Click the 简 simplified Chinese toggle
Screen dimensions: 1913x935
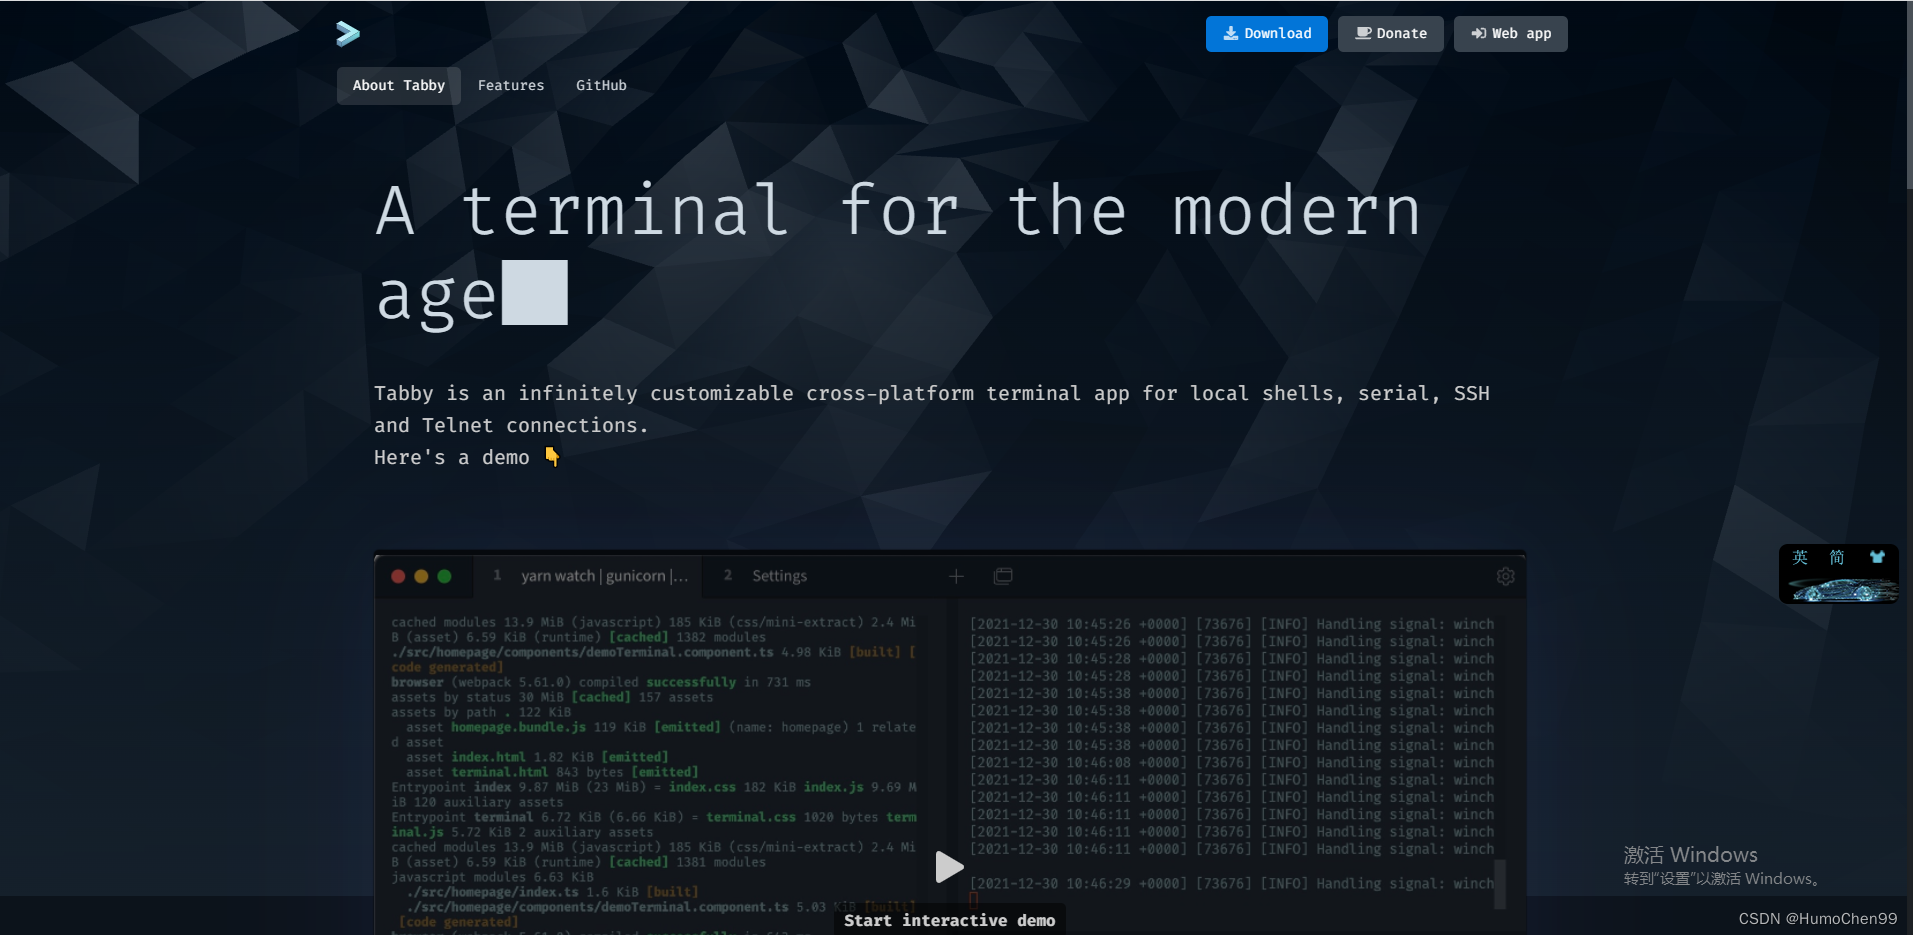[x=1837, y=558]
